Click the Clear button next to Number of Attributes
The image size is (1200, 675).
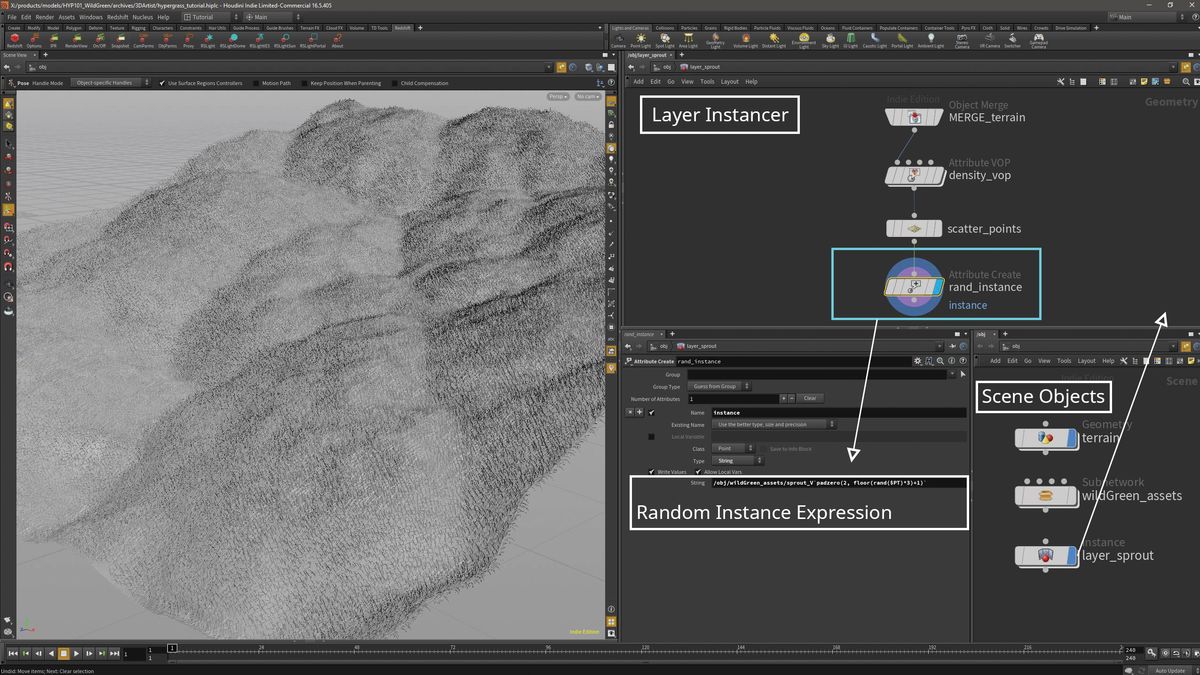point(810,397)
